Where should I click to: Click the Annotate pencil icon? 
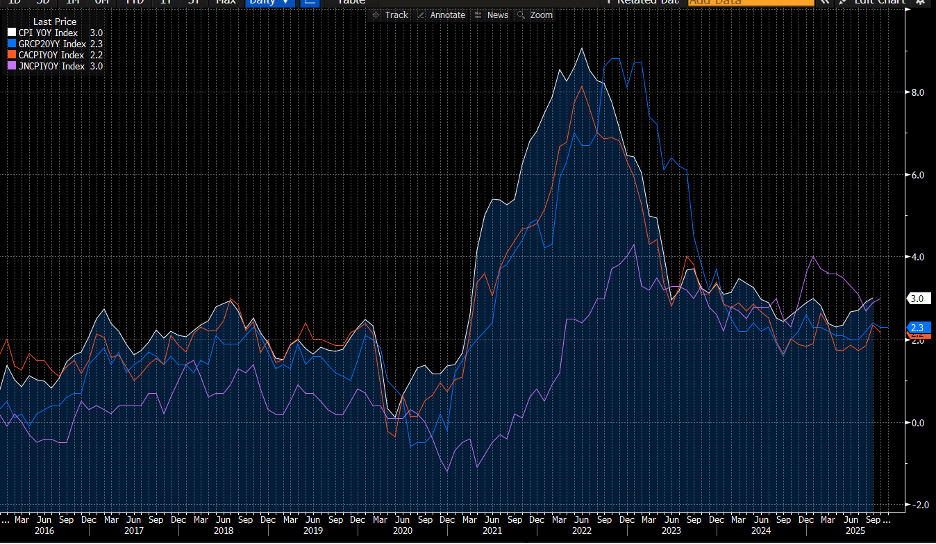(422, 15)
